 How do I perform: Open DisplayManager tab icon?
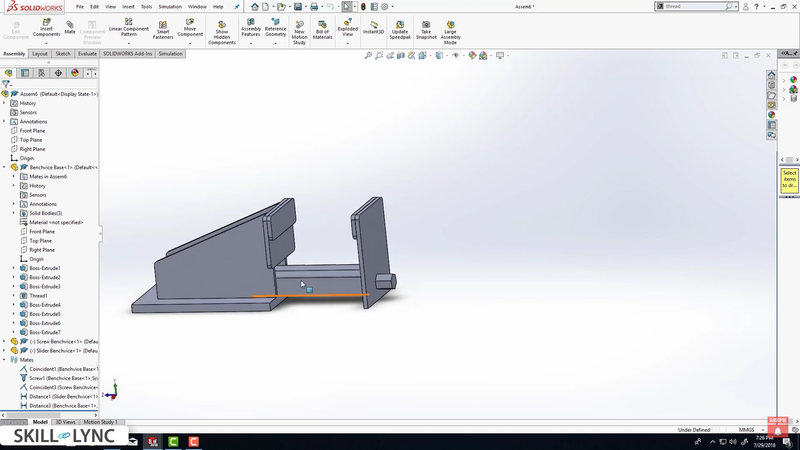(75, 73)
